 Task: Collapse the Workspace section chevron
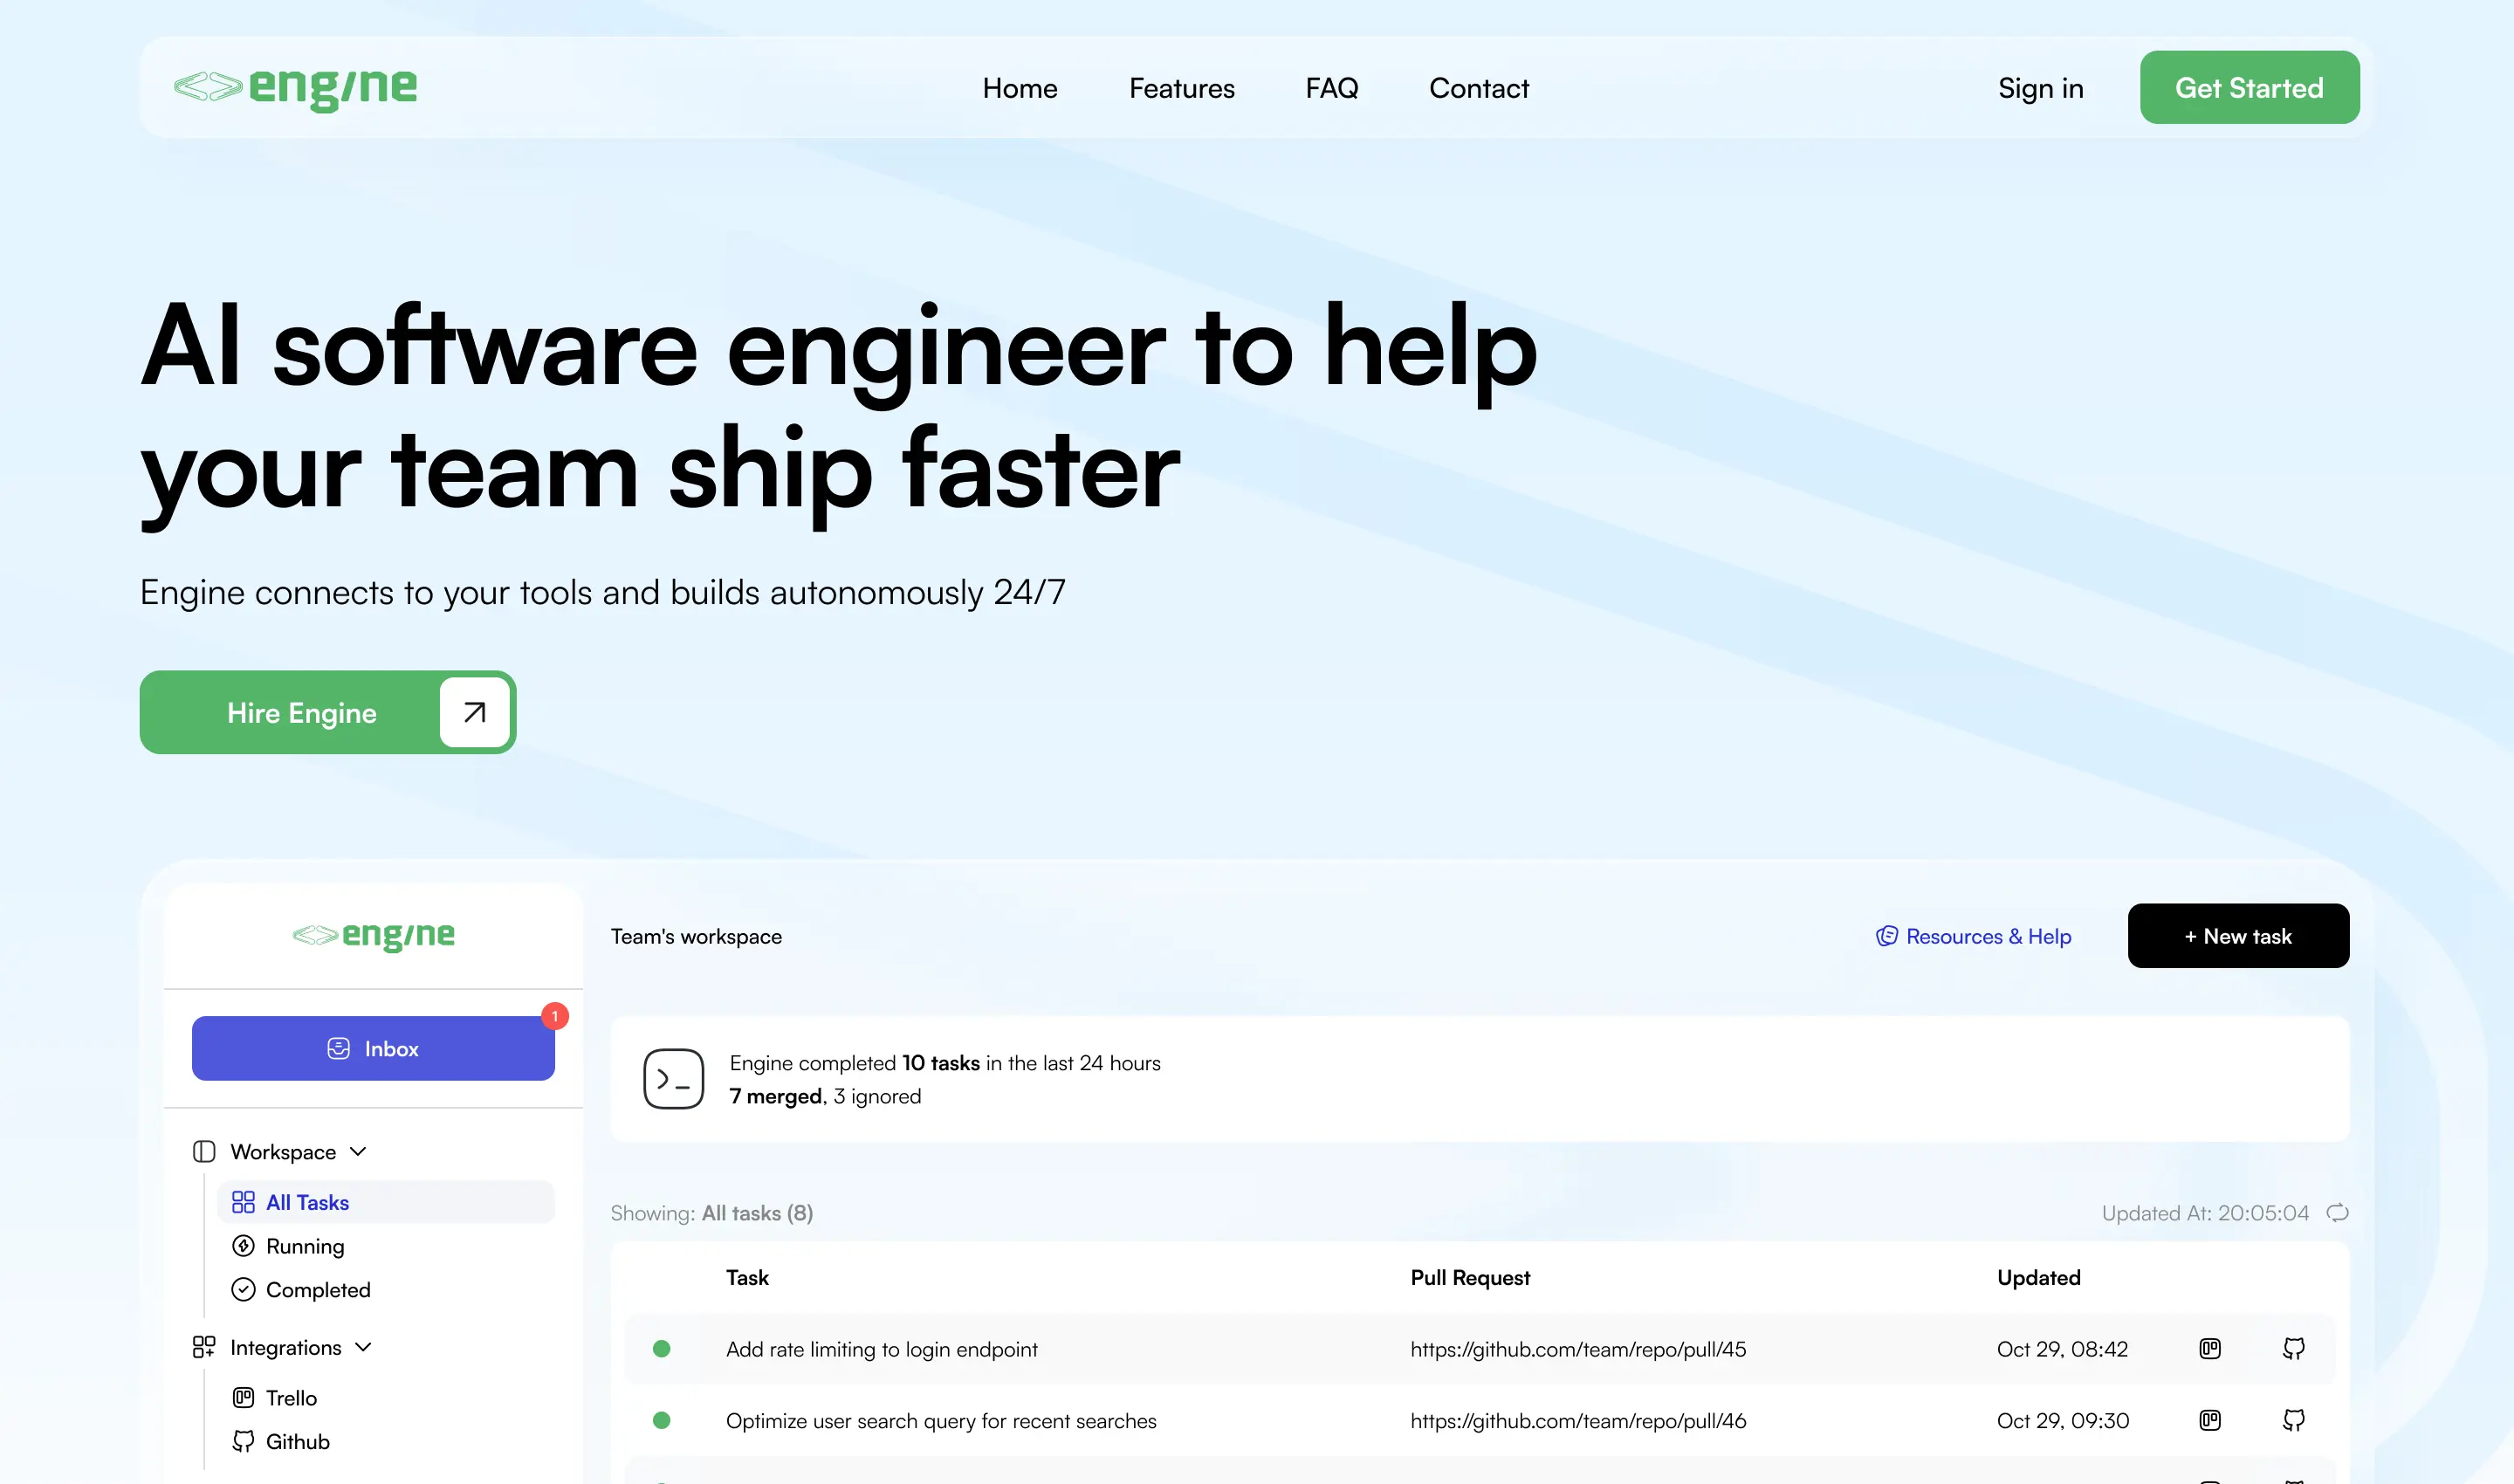359,1152
